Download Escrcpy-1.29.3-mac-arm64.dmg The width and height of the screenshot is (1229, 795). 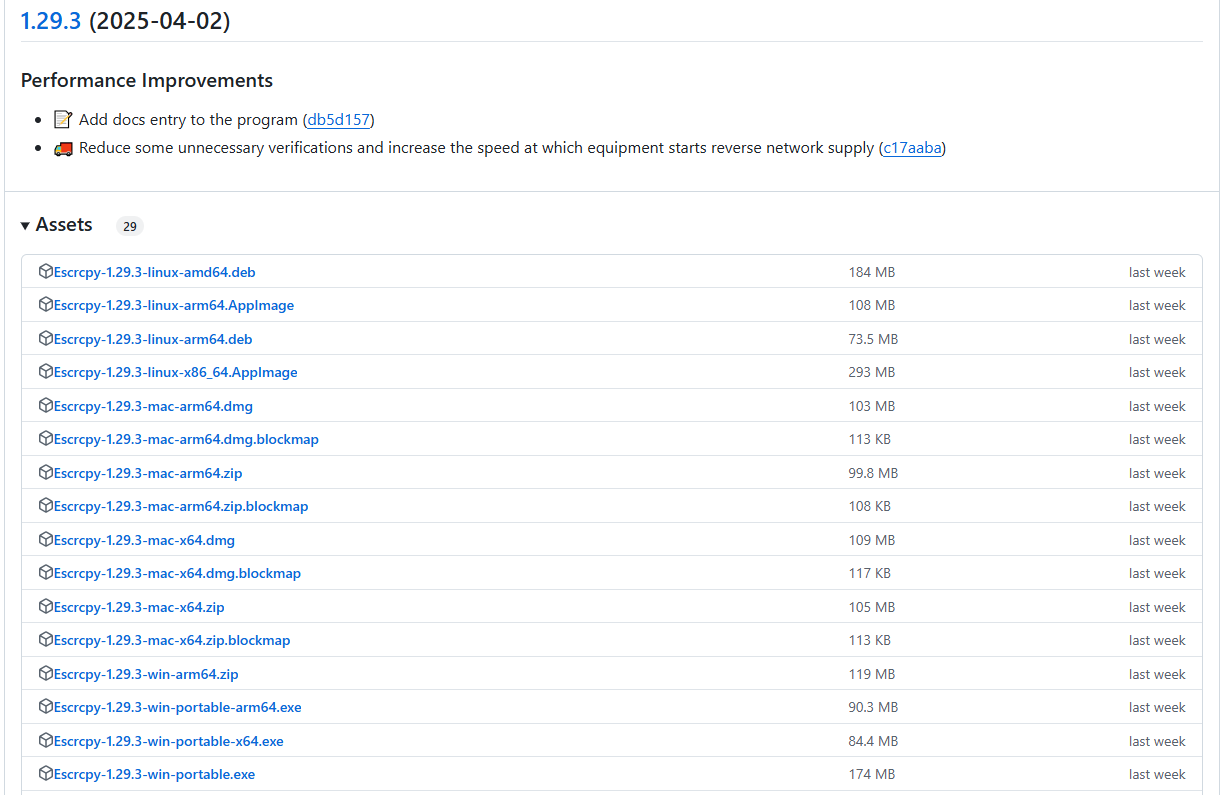click(153, 406)
